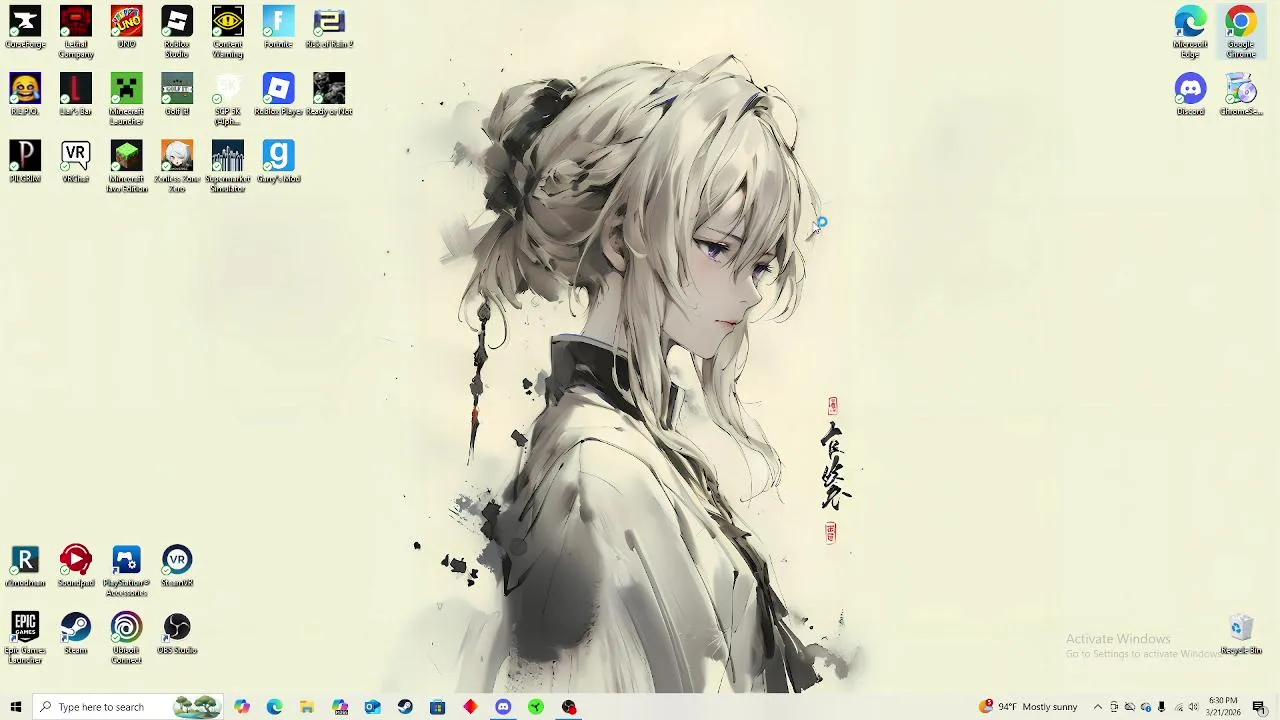Show hidden system tray icons

pyautogui.click(x=1097, y=707)
